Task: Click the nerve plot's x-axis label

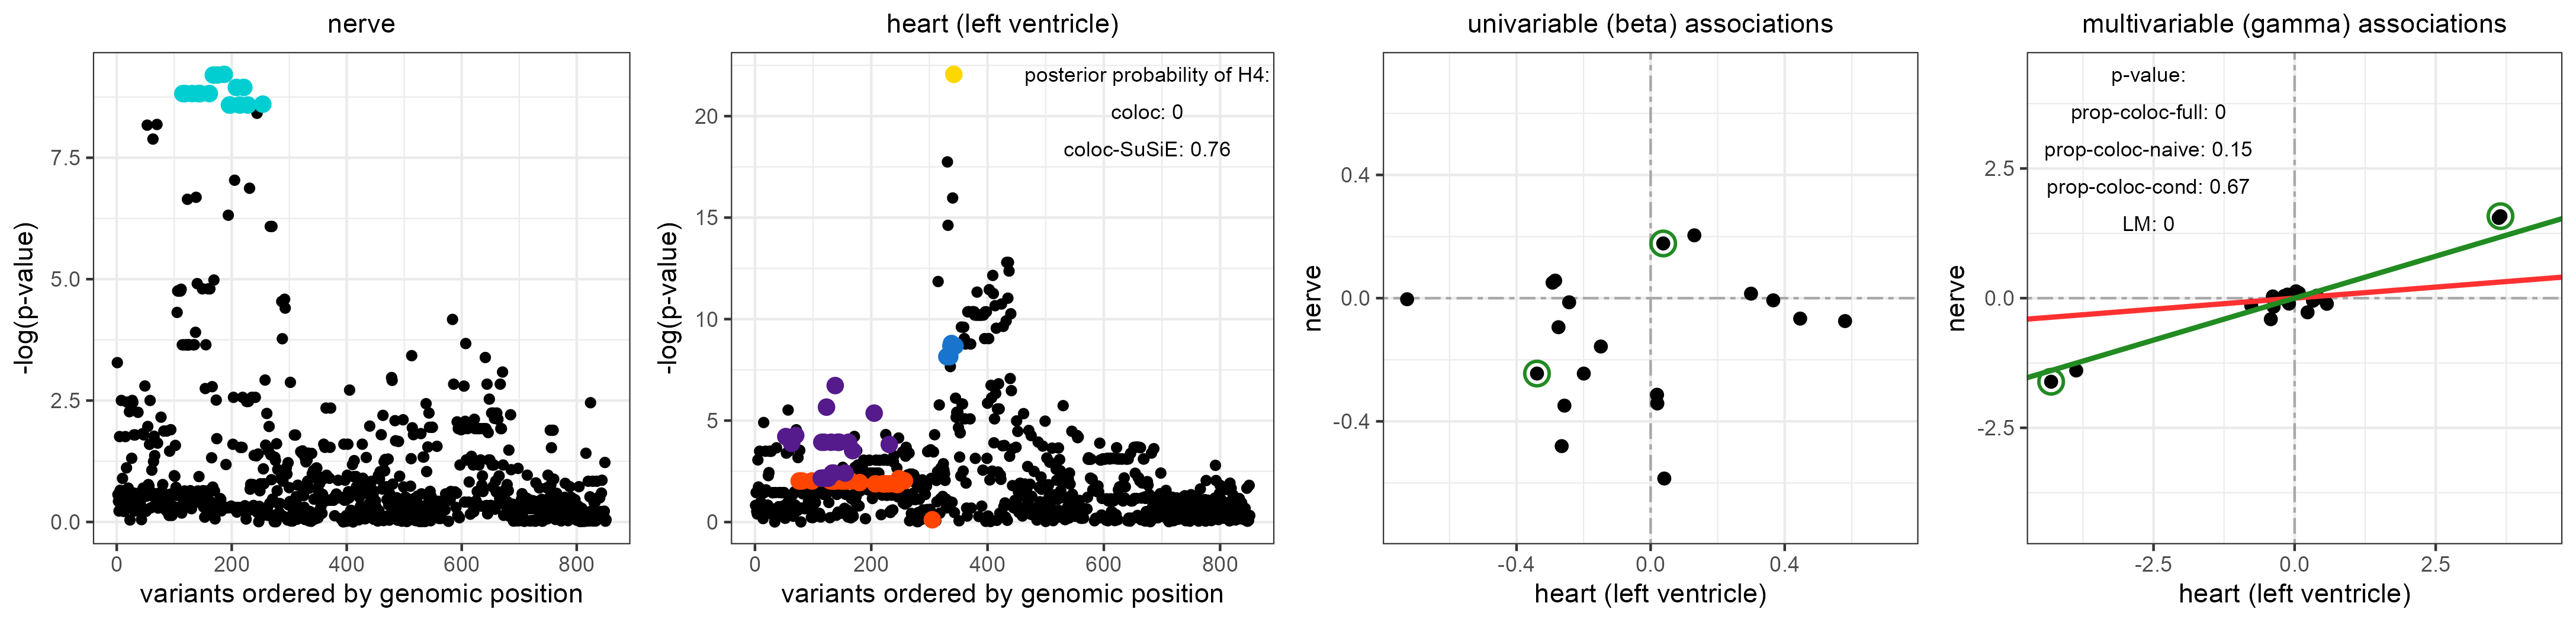Action: point(361,594)
